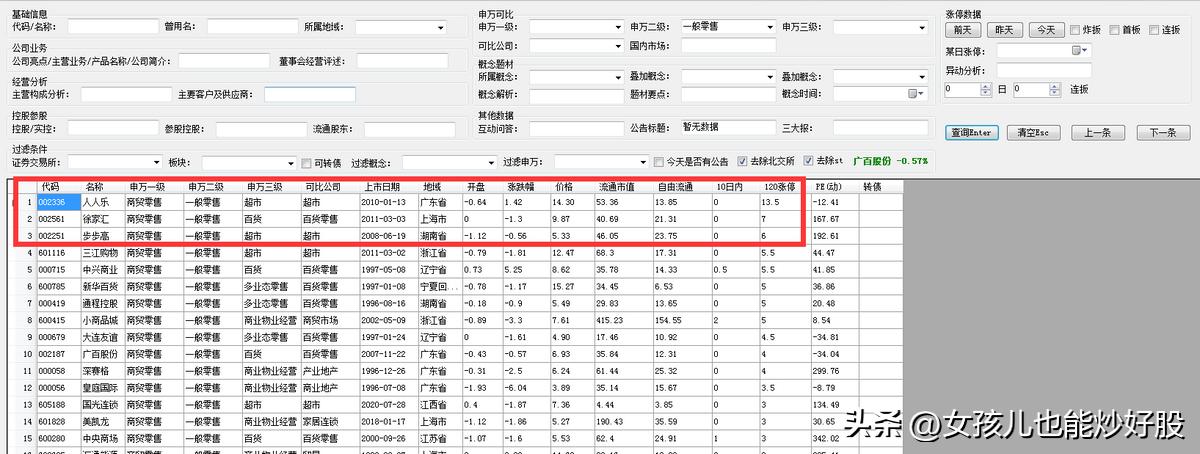This screenshot has width=1200, height=454.
Task: Adjust the first 日 number stepper arrows
Action: click(988, 89)
